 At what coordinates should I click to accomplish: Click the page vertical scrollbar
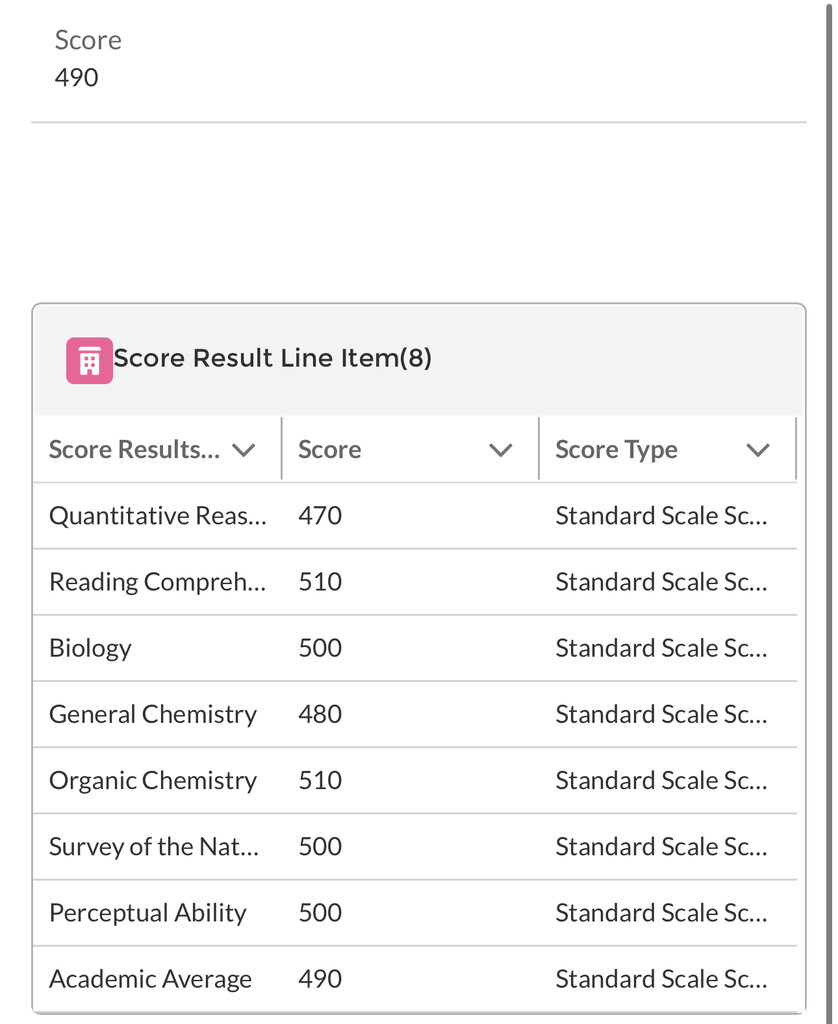830,509
